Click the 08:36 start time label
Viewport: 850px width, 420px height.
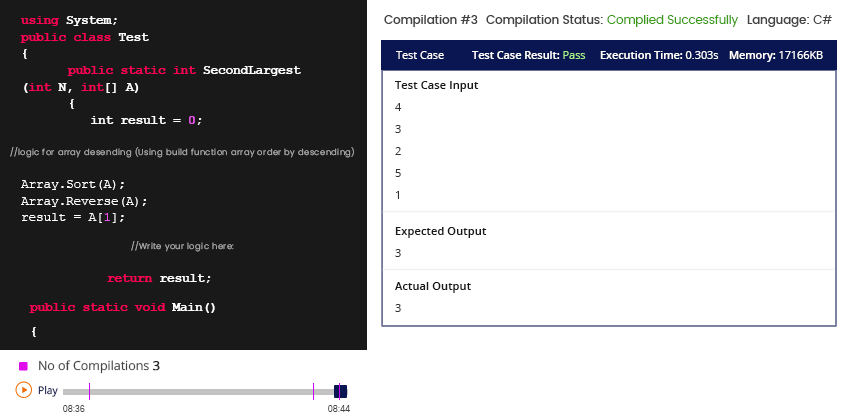(74, 409)
